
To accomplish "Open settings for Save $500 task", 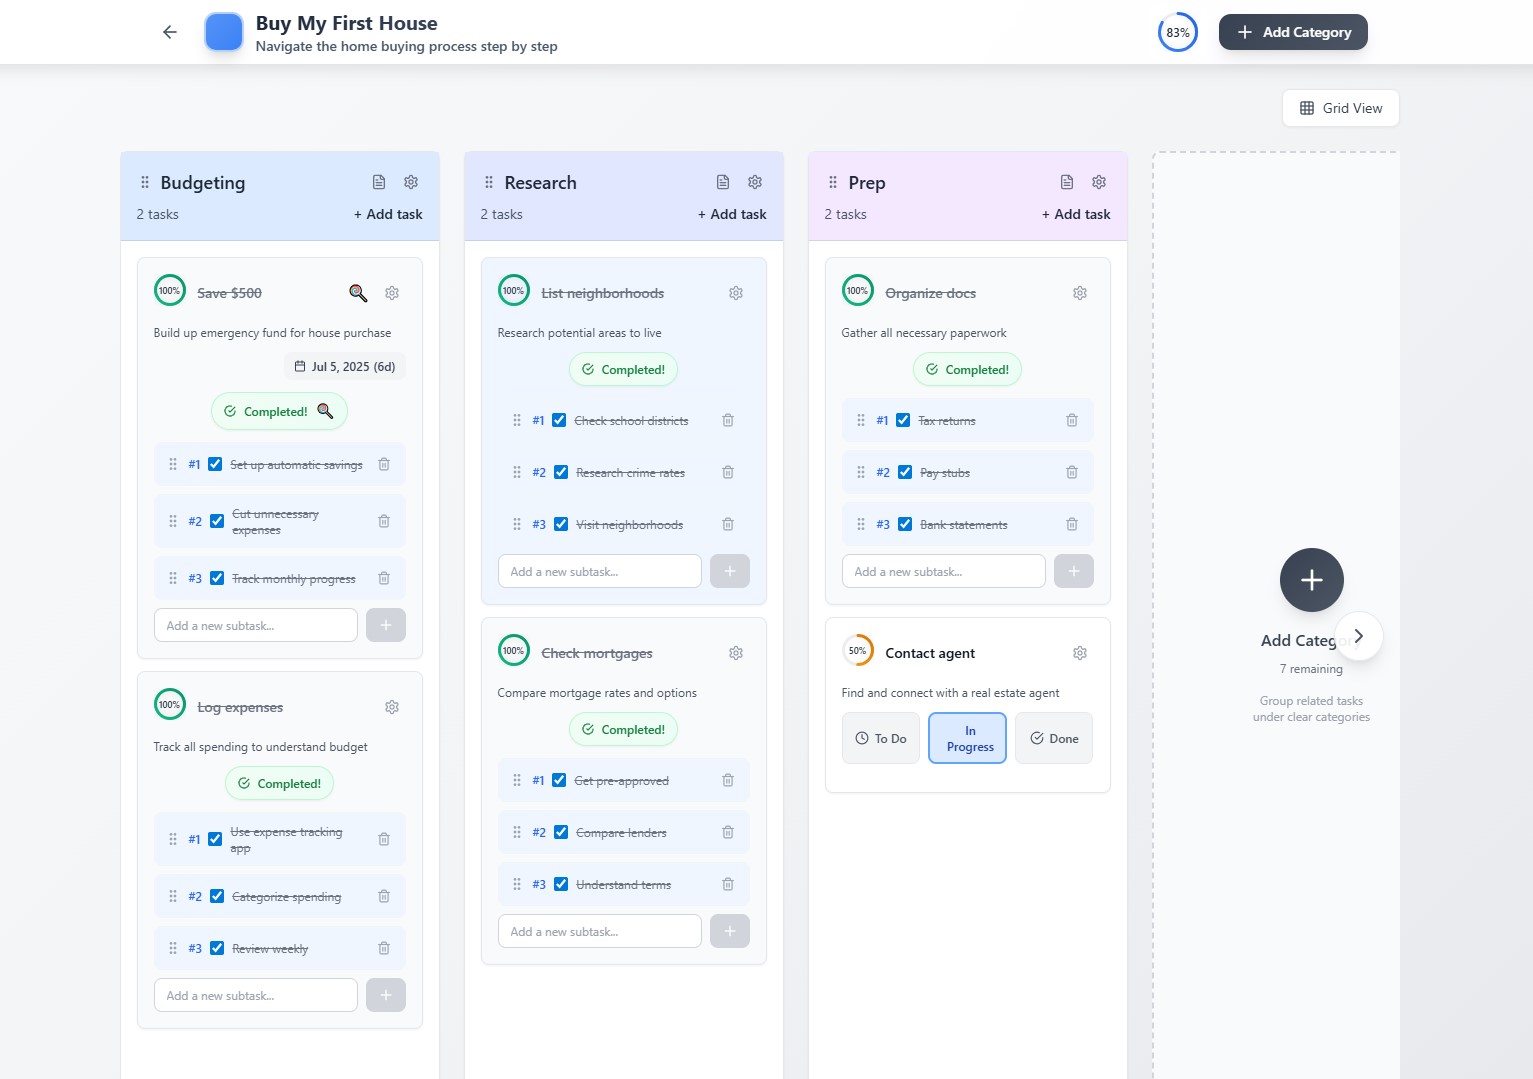I will [392, 293].
